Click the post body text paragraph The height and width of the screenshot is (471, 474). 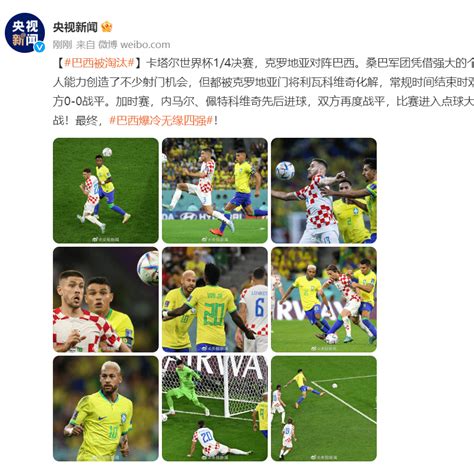tap(263, 92)
